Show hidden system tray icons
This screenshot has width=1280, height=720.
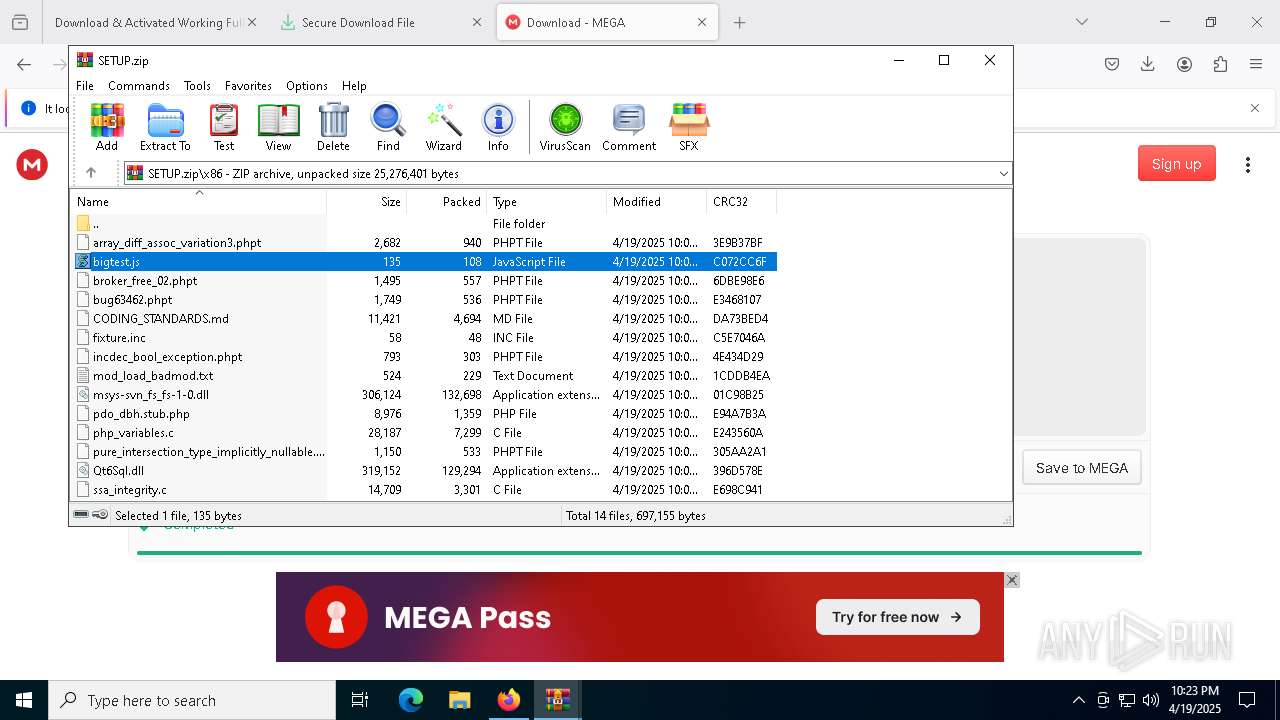(1078, 700)
